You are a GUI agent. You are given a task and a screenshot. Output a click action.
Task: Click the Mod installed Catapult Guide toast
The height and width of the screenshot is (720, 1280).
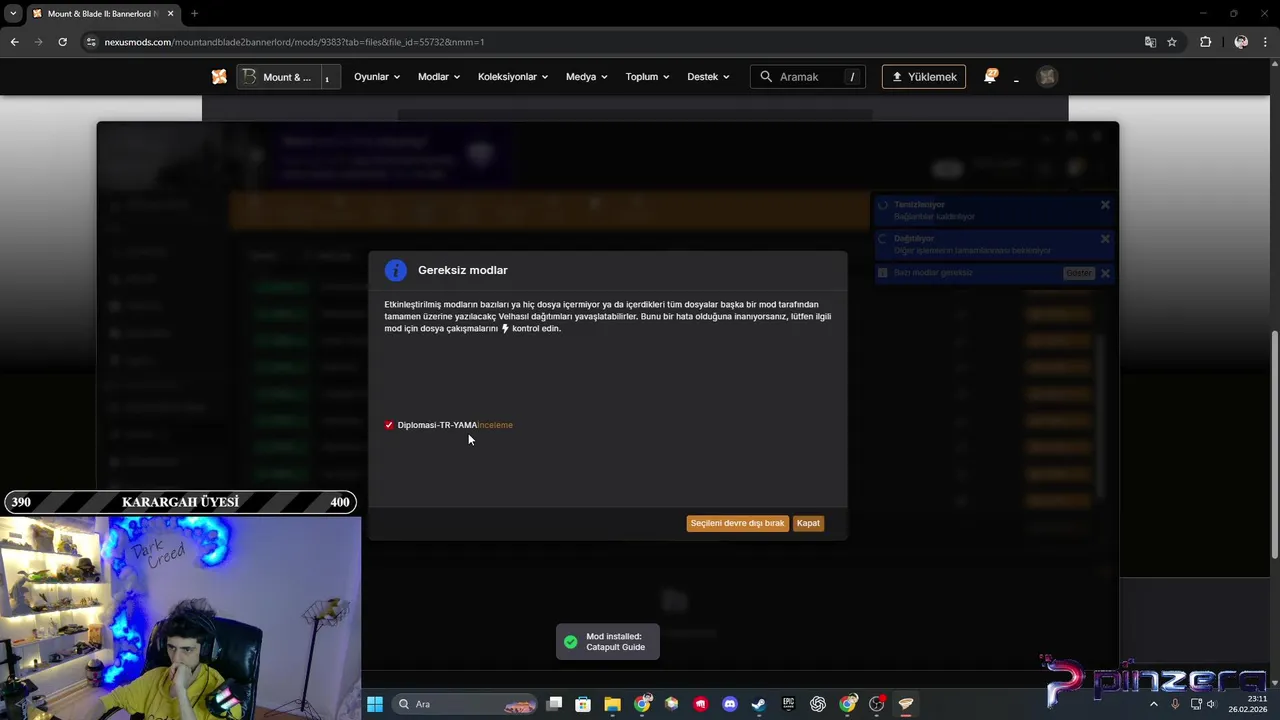coord(608,642)
